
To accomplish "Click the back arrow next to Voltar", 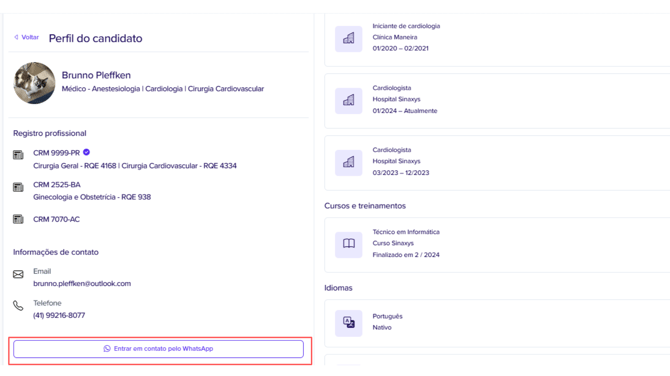I will pos(16,37).
